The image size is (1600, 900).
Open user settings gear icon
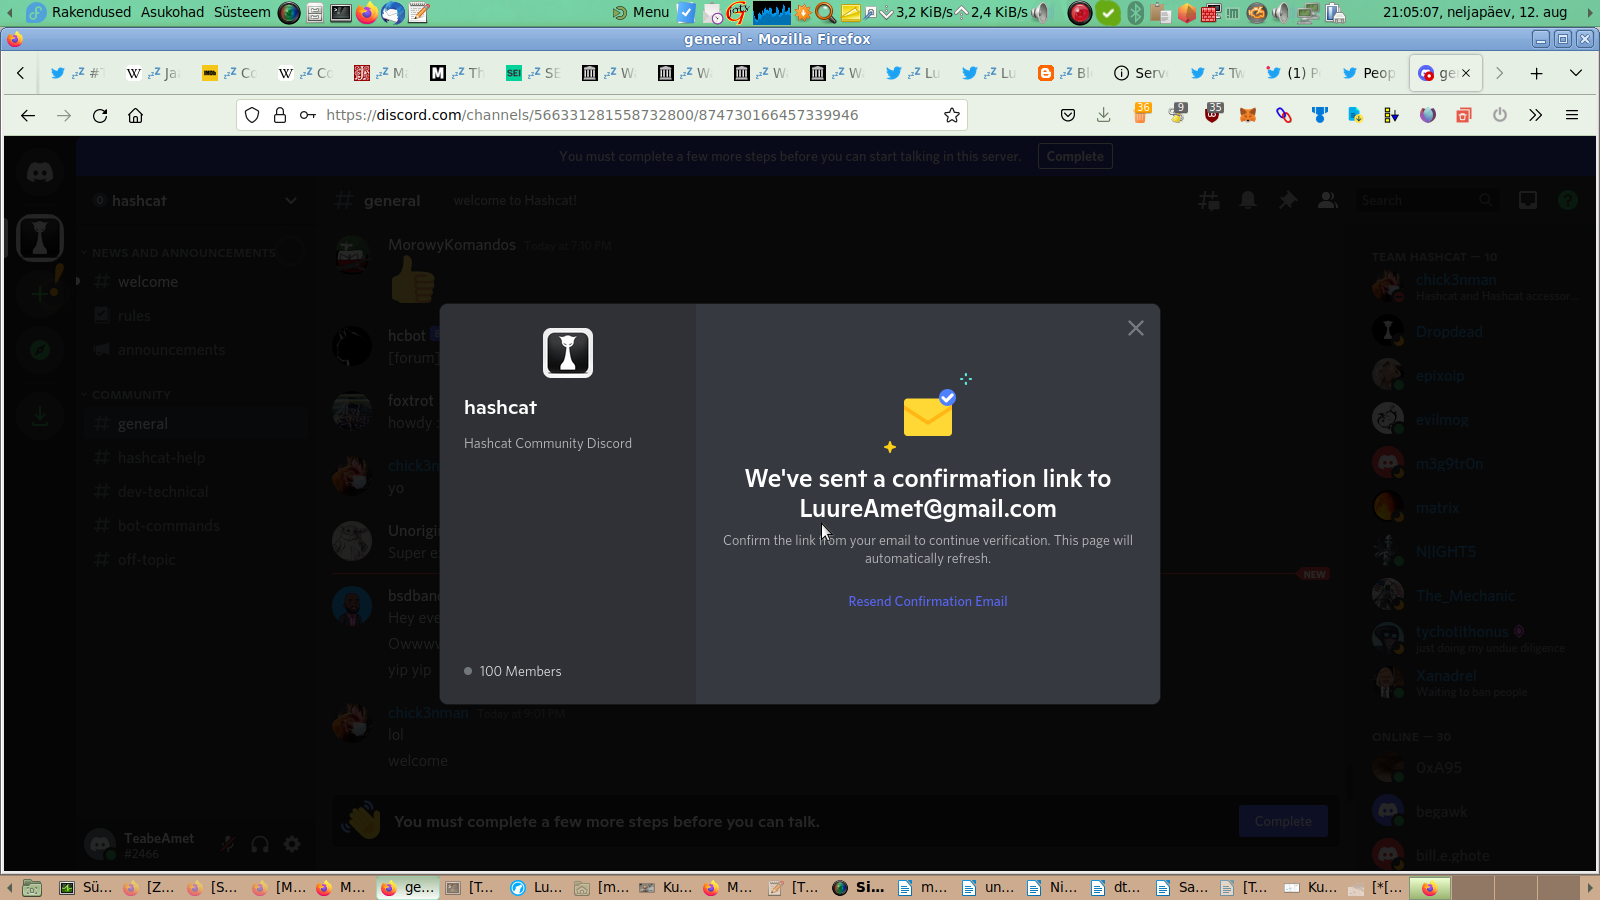pyautogui.click(x=292, y=844)
